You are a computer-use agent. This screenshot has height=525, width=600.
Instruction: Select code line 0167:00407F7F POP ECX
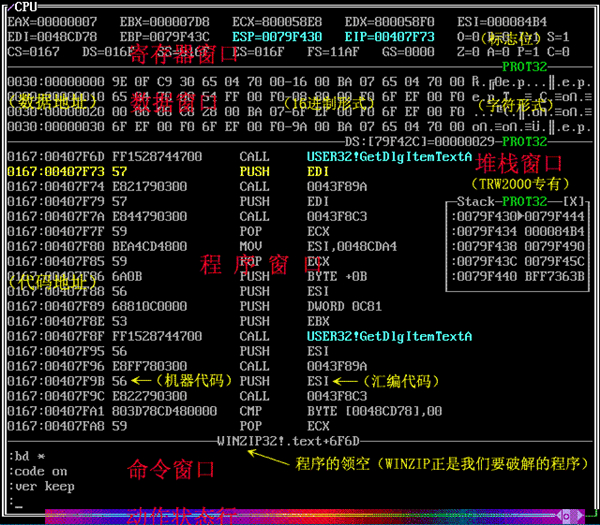point(168,231)
